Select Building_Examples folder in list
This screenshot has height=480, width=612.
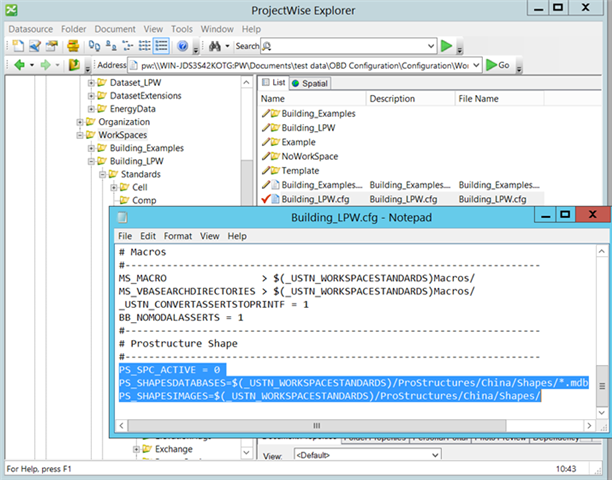point(318,114)
